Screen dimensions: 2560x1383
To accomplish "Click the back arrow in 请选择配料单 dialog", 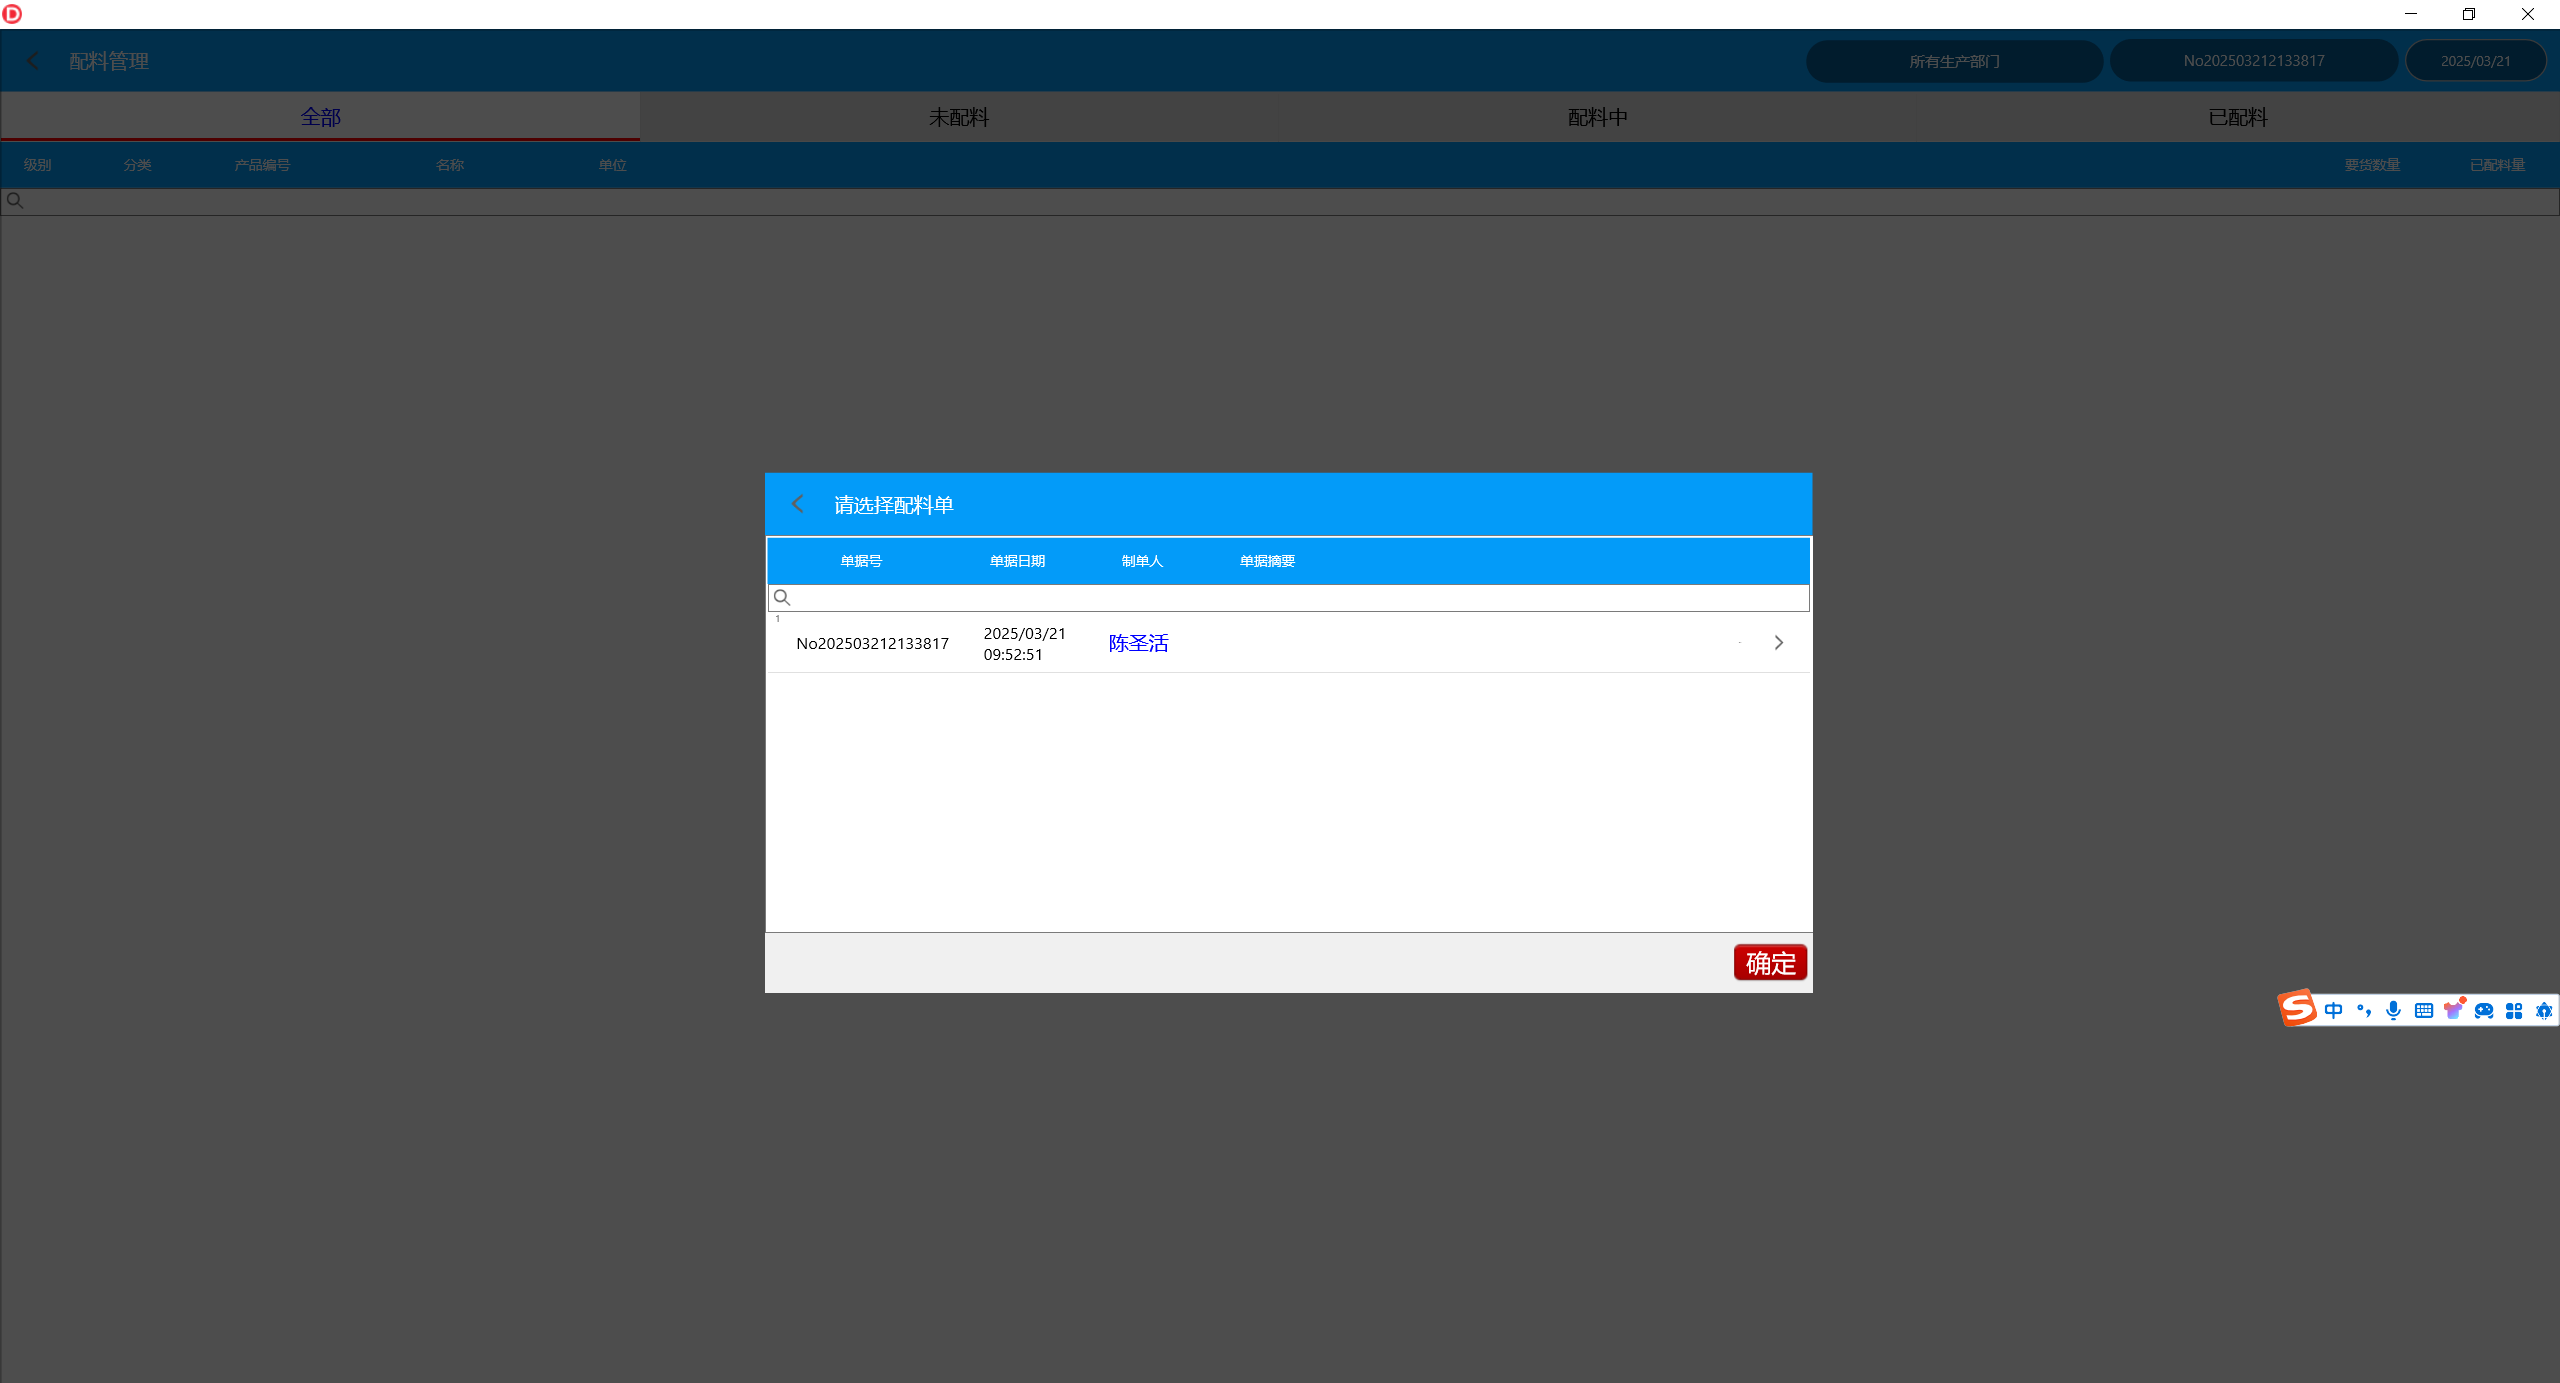I will pyautogui.click(x=797, y=504).
